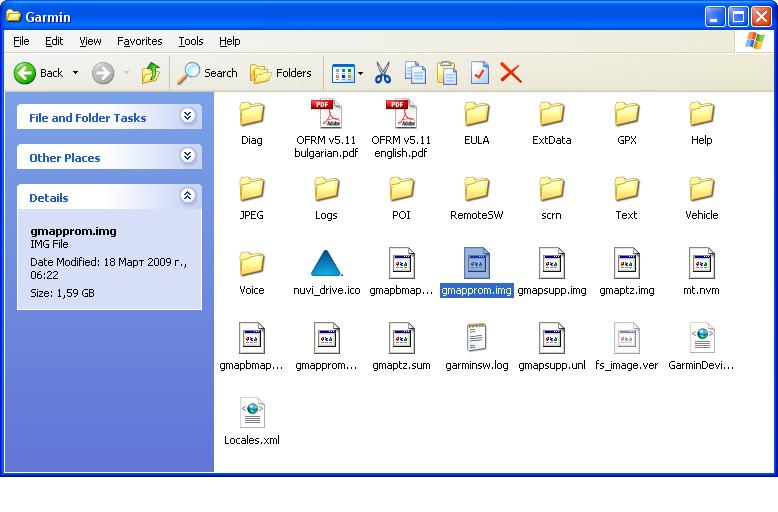The height and width of the screenshot is (512, 778).
Task: Toggle the Folders pane button
Action: 281,73
